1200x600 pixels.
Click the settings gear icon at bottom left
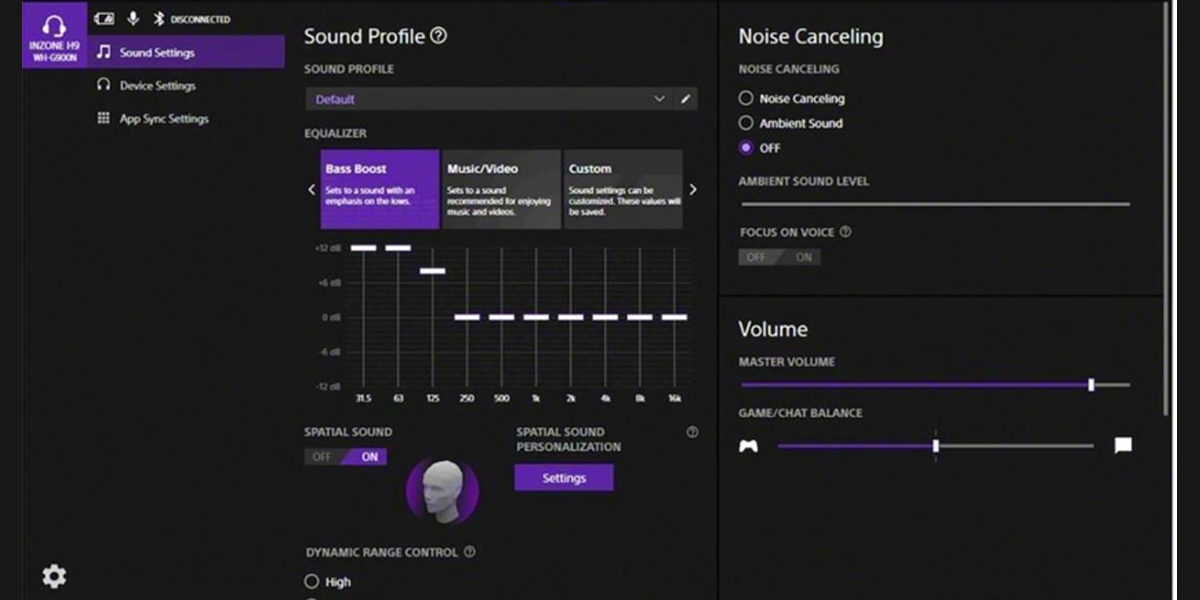coord(54,576)
